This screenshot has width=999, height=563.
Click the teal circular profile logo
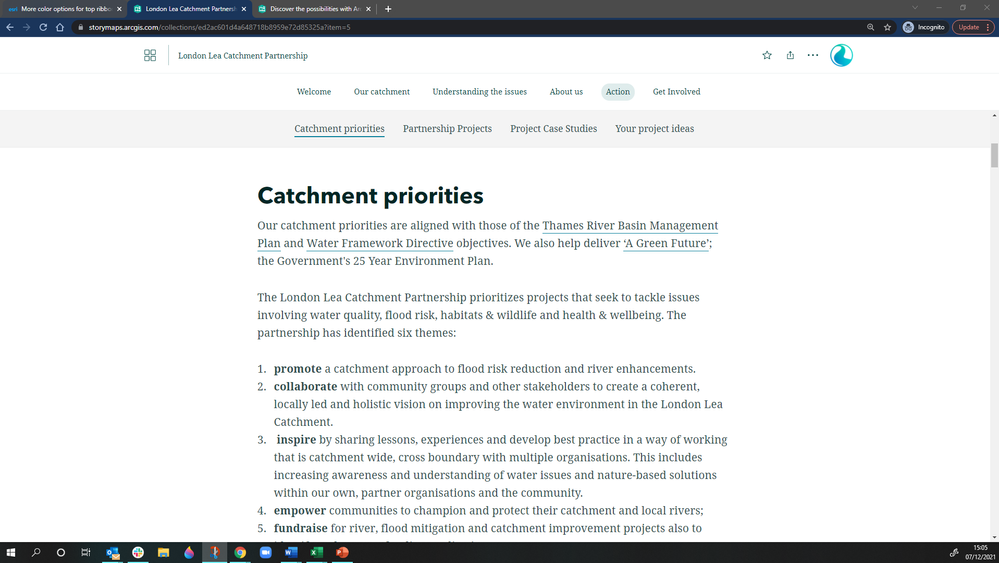point(841,55)
